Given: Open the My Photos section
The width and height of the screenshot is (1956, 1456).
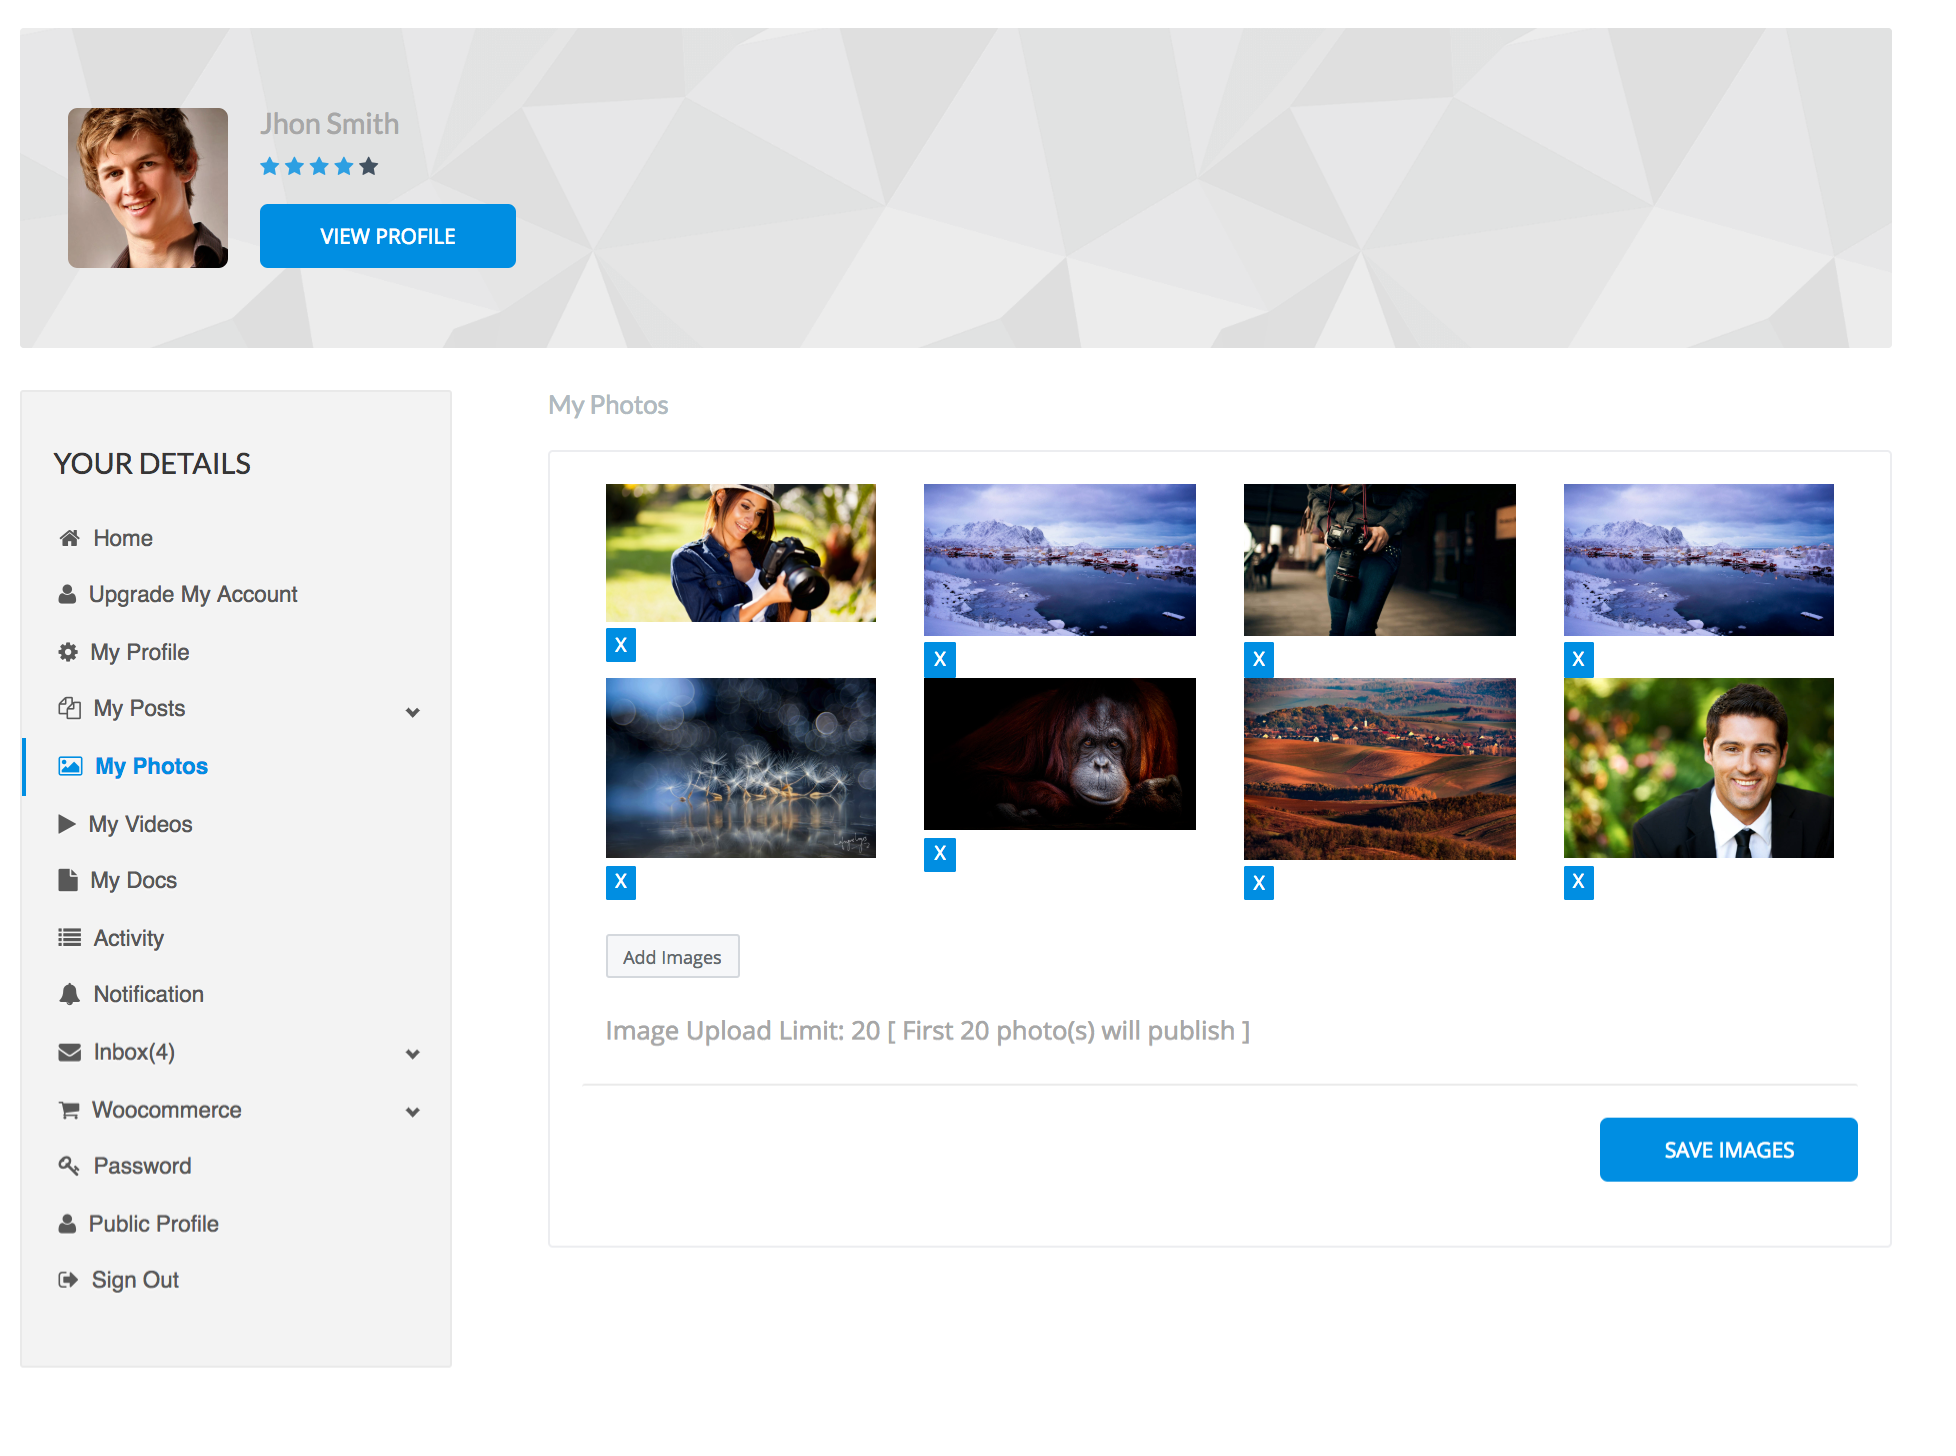Looking at the screenshot, I should (x=150, y=766).
